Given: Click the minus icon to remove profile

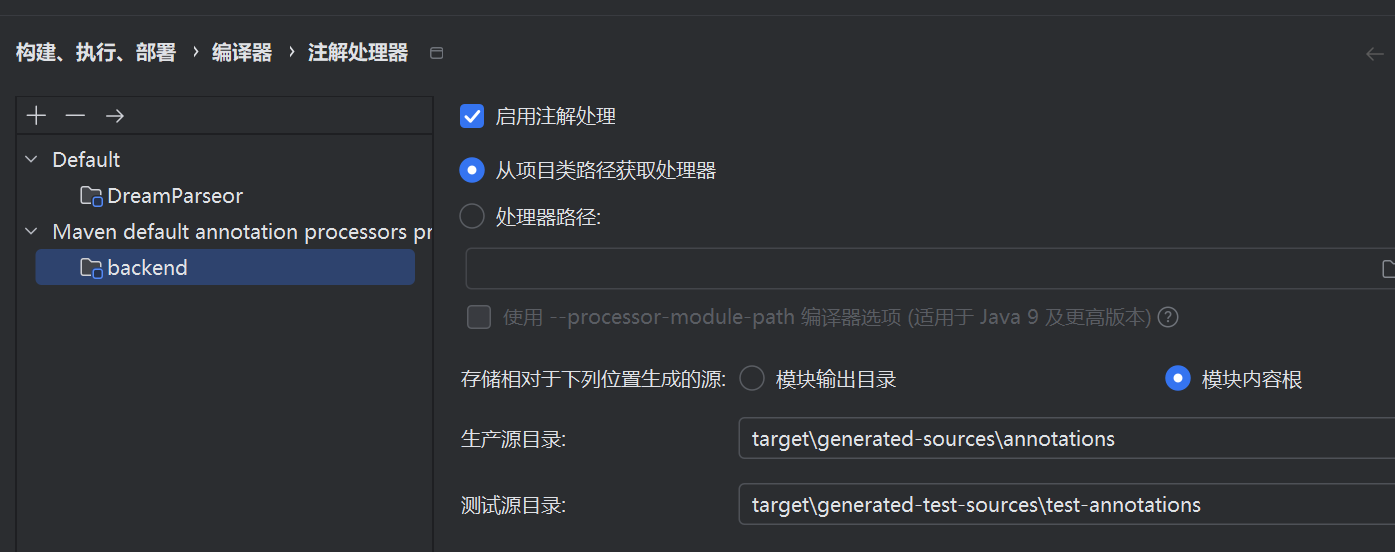Looking at the screenshot, I should click(x=75, y=116).
